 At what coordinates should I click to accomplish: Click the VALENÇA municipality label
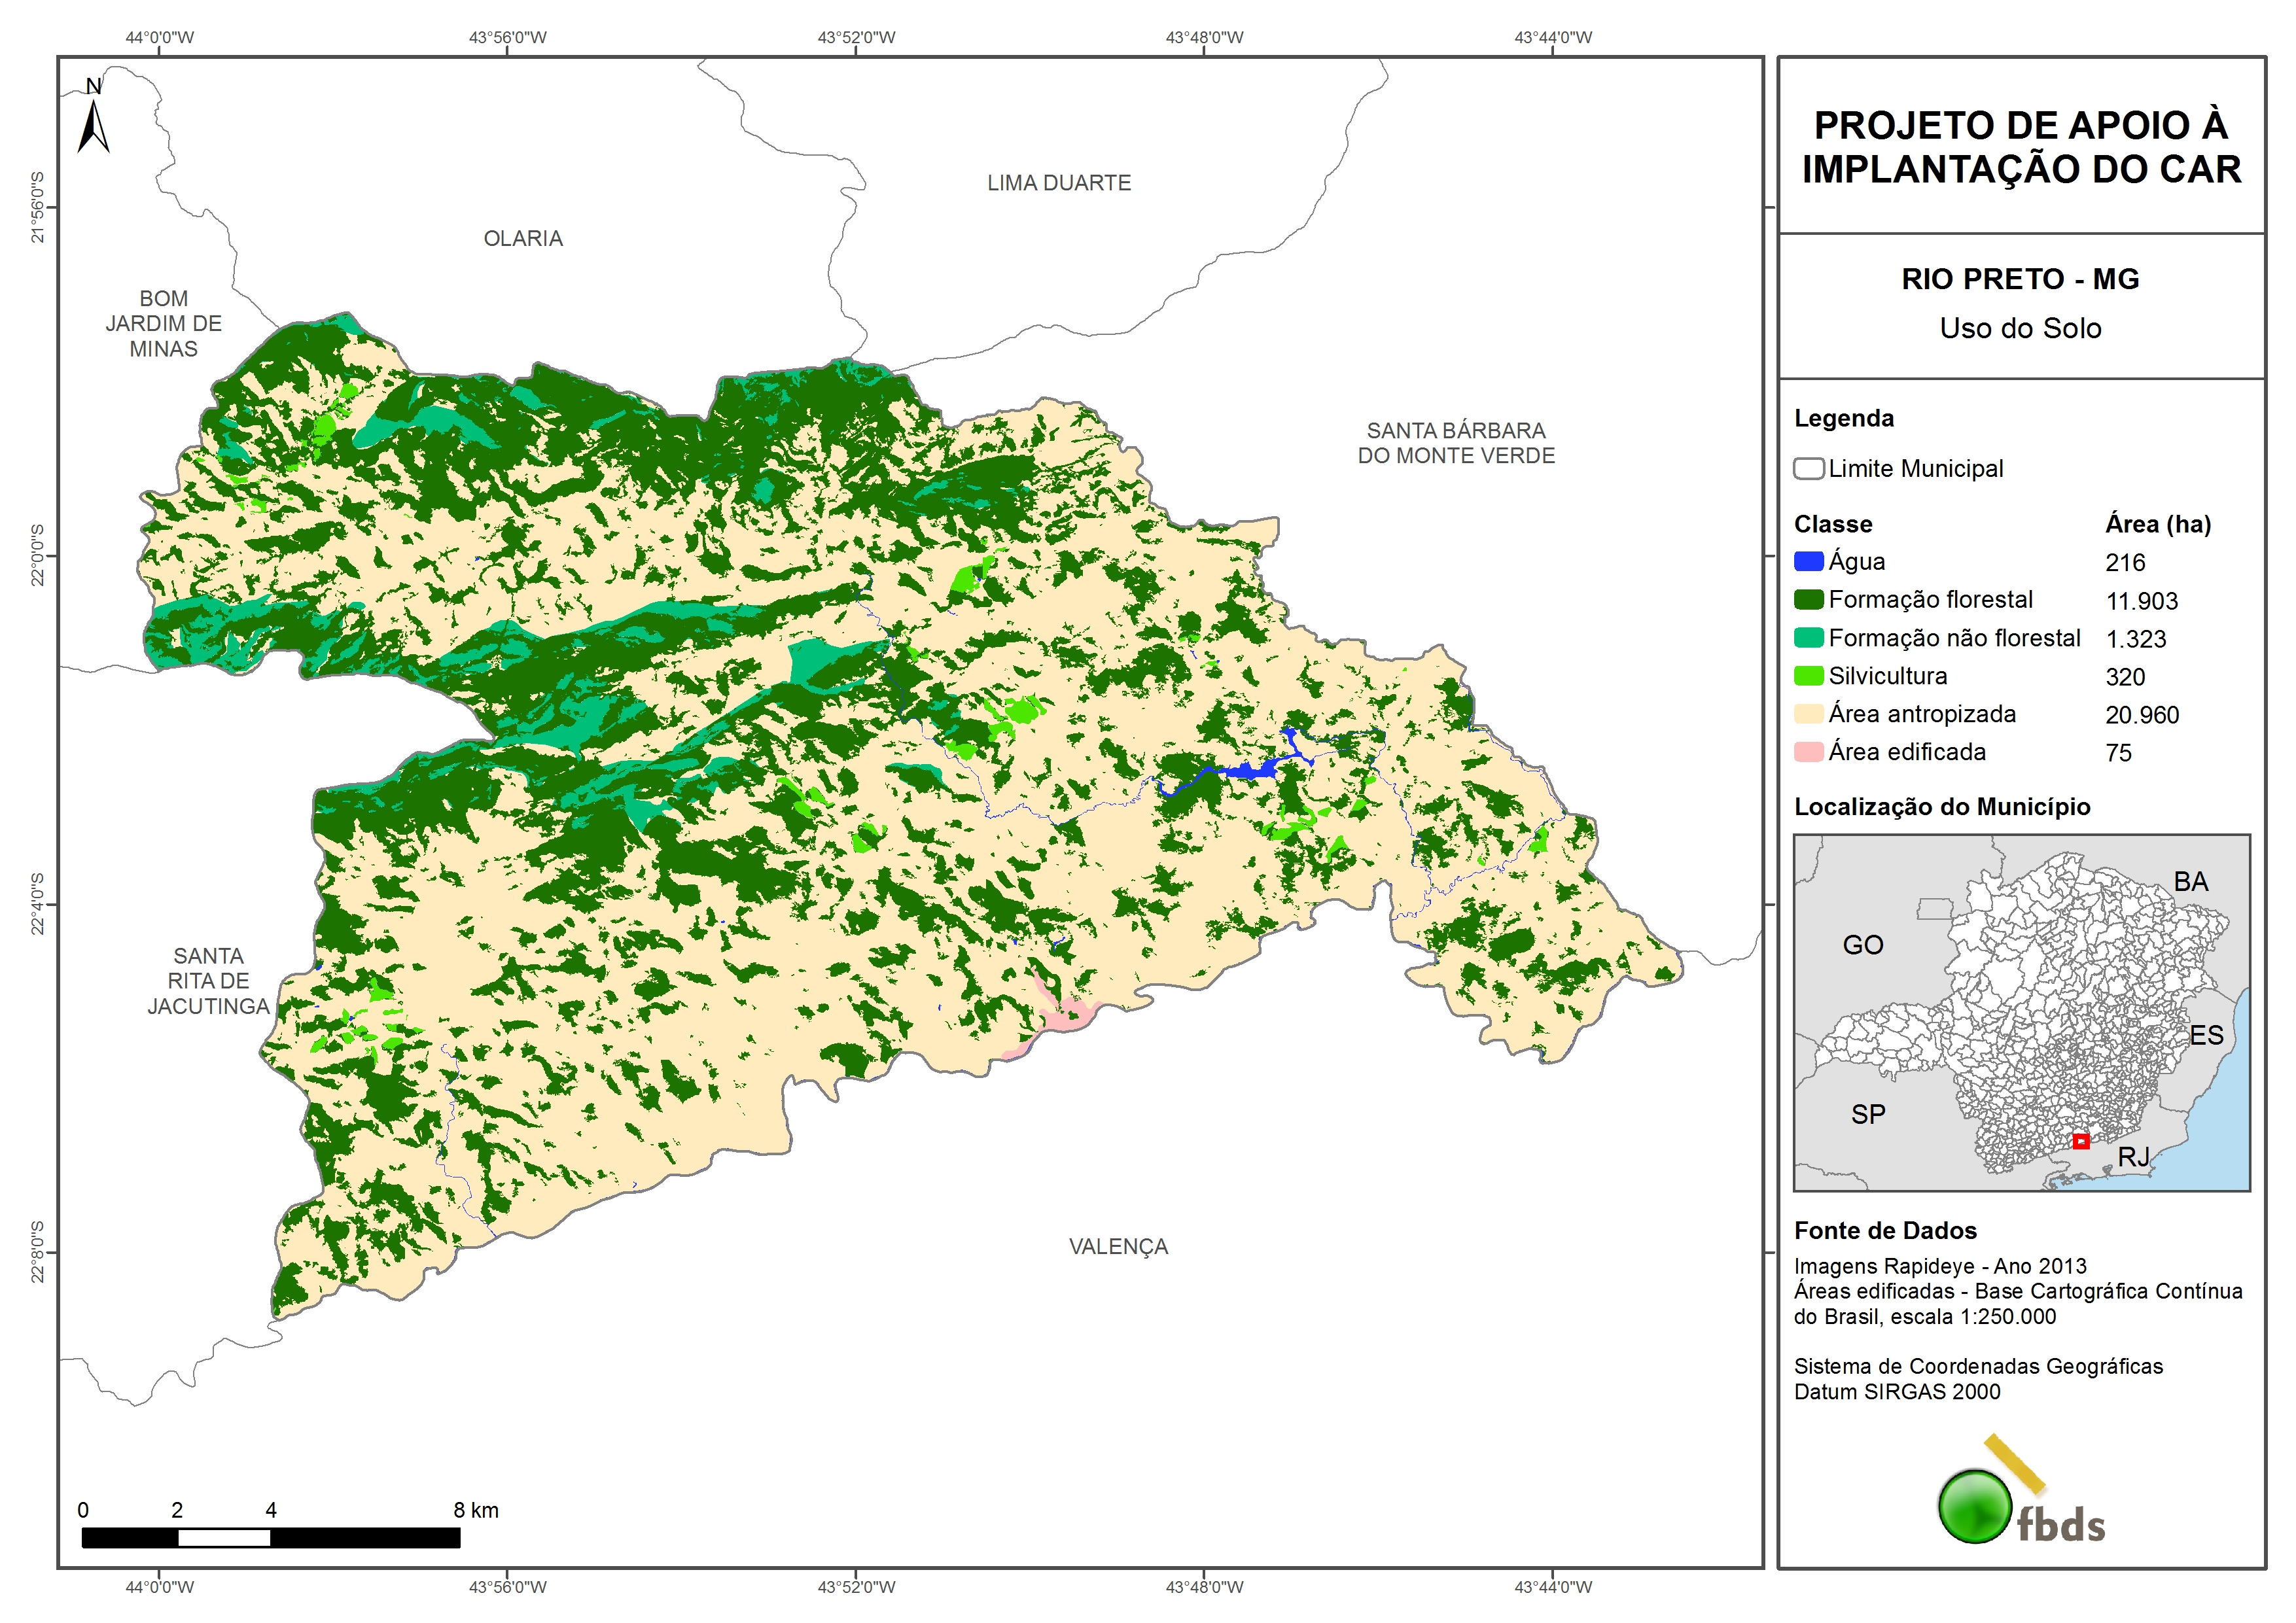pyautogui.click(x=1118, y=1247)
